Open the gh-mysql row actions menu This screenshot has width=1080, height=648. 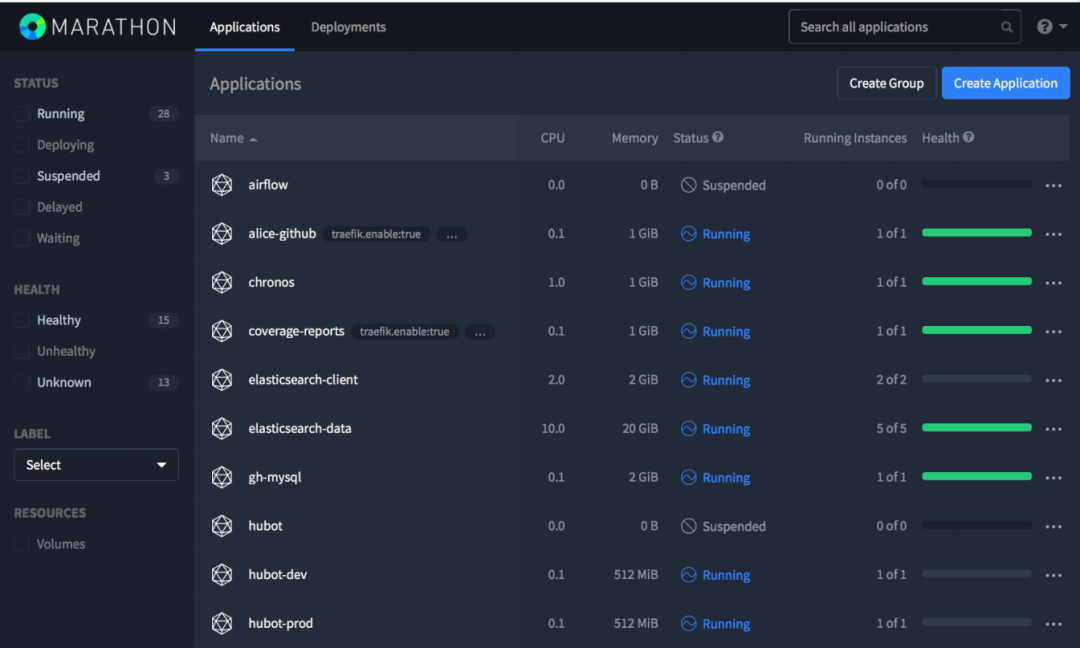[1053, 478]
